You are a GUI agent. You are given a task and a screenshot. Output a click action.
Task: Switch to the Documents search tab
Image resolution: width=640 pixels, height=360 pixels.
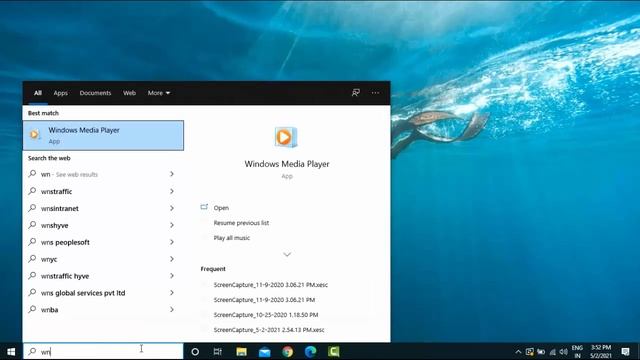click(95, 93)
